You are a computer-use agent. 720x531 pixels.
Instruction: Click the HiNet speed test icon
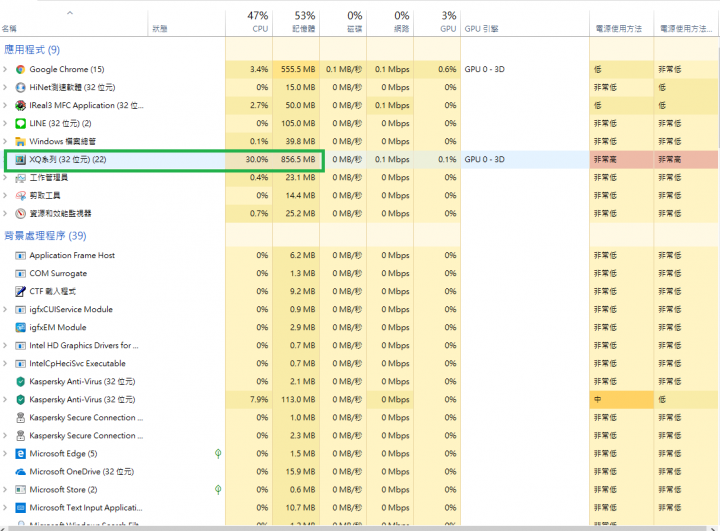click(20, 87)
